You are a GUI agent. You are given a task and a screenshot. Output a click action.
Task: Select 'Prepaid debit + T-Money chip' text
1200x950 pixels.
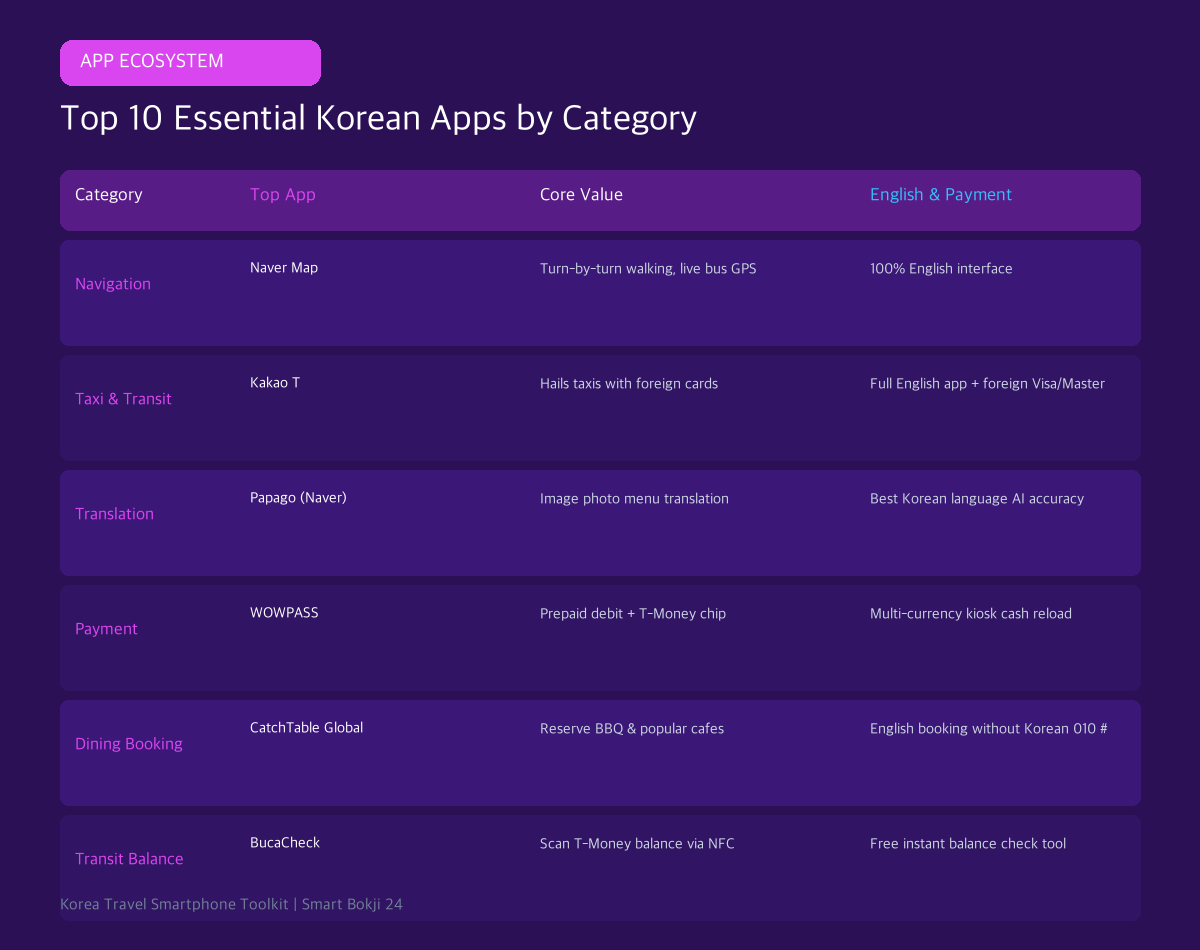[x=633, y=614]
